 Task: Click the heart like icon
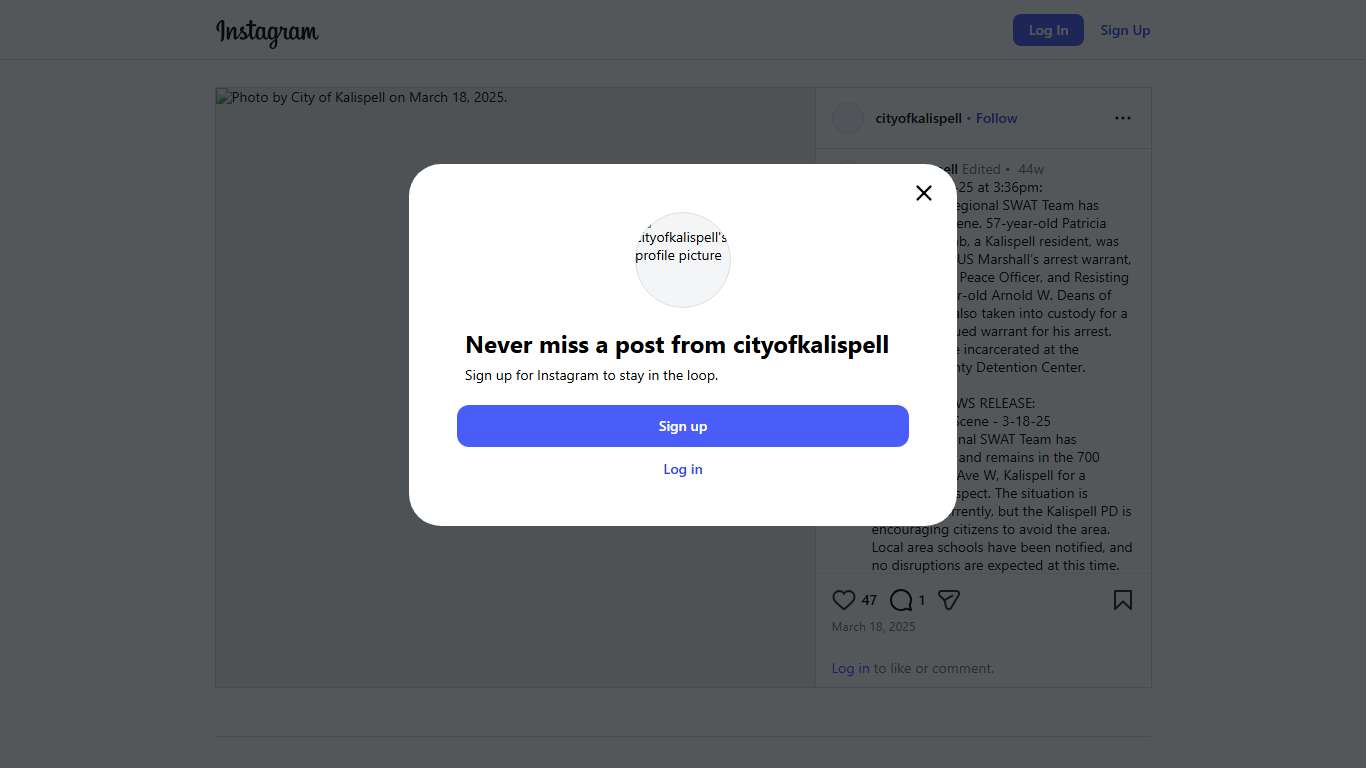coord(844,600)
